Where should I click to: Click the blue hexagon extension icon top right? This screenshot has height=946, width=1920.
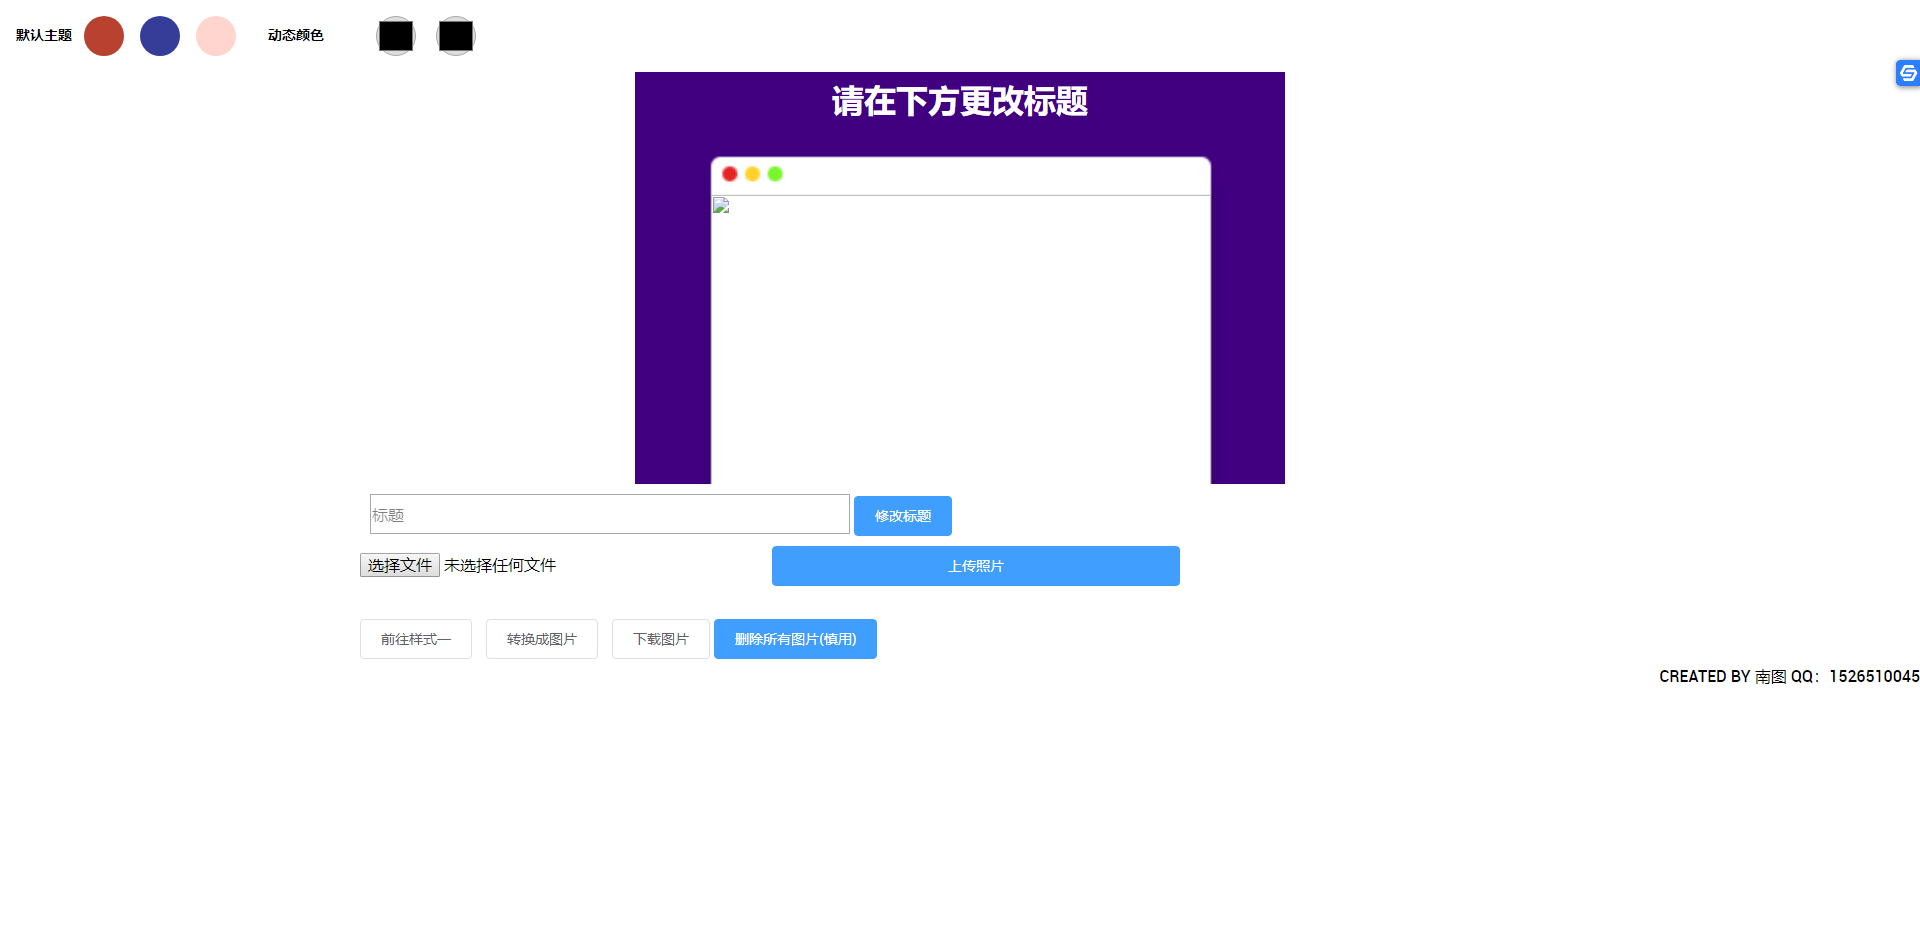click(1907, 73)
